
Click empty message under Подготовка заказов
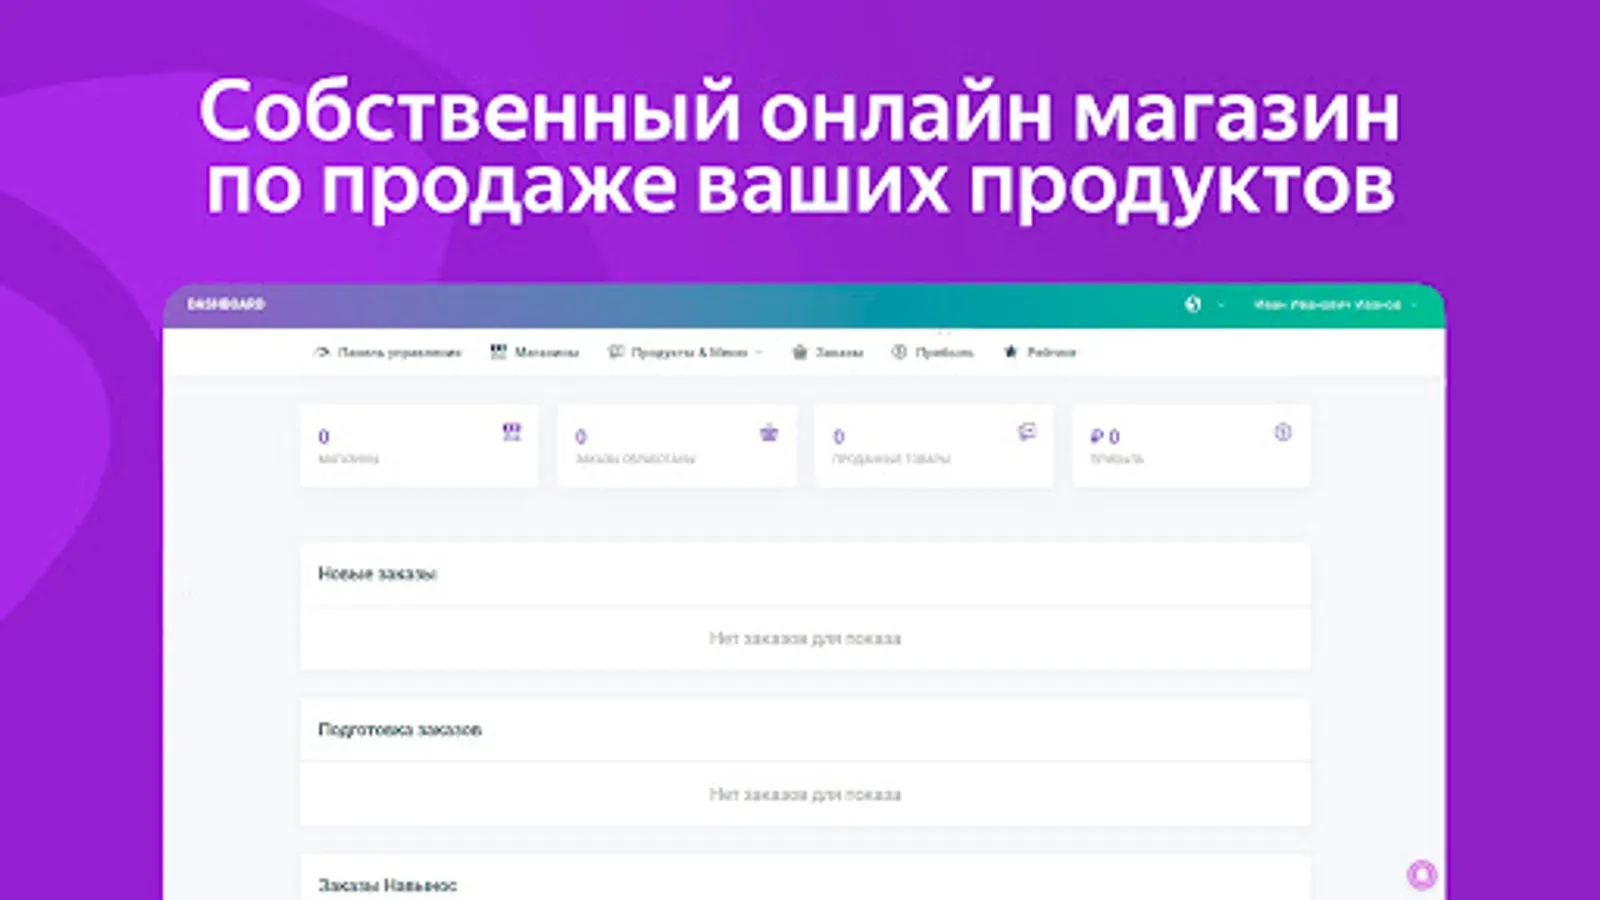coord(805,794)
